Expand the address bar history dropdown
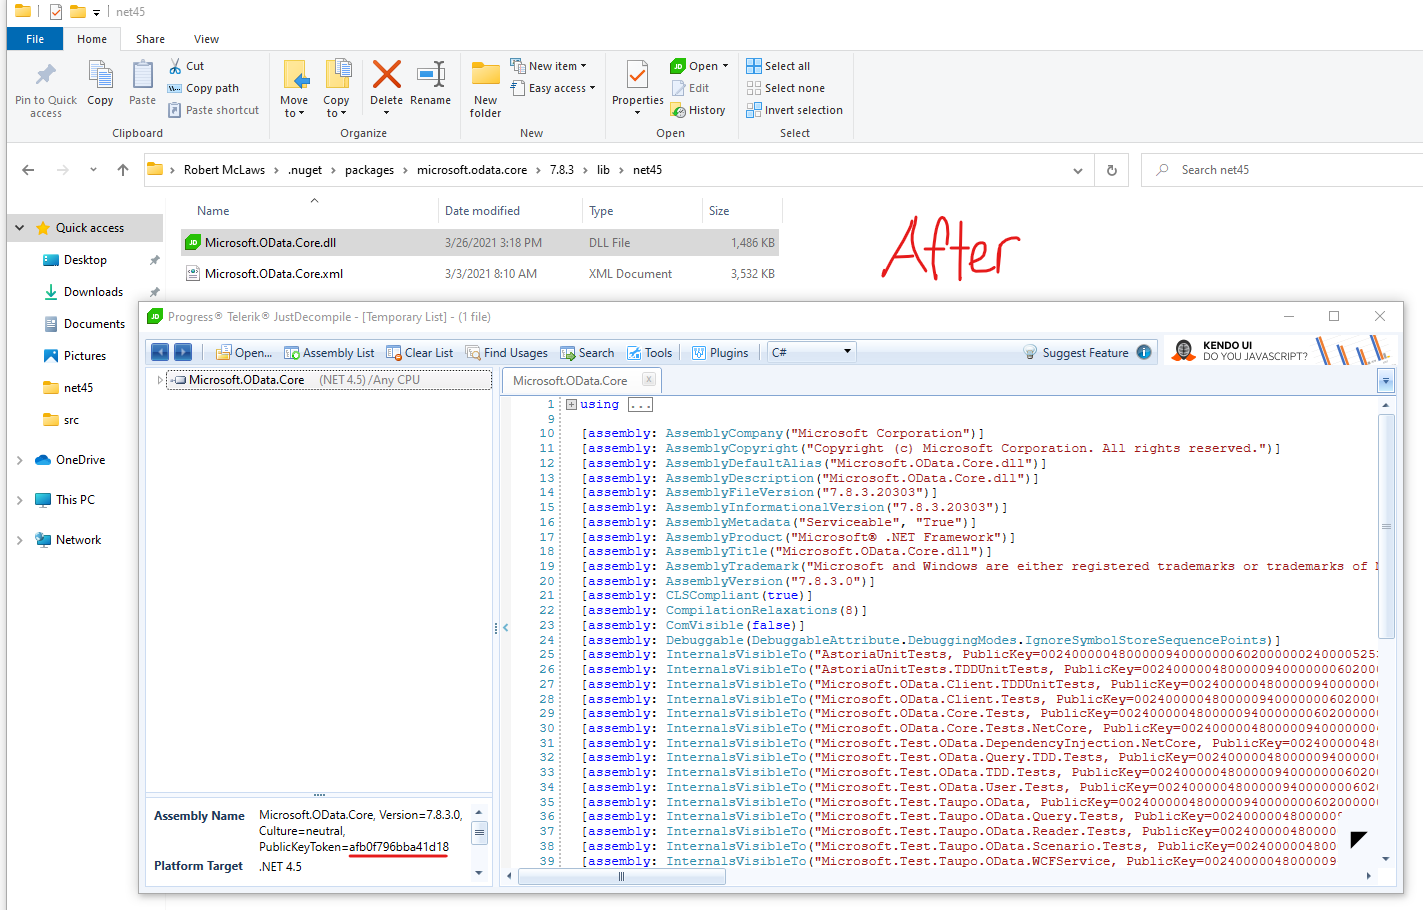The image size is (1423, 910). click(x=1078, y=170)
